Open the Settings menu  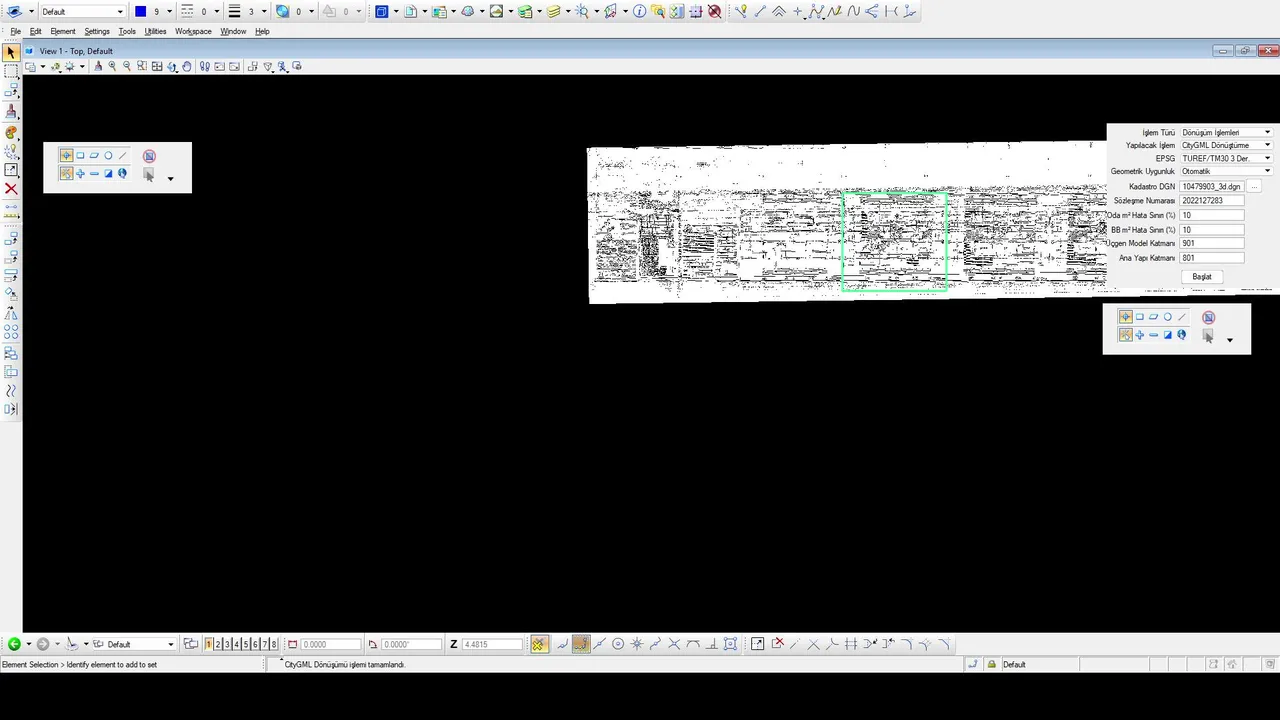click(x=97, y=31)
